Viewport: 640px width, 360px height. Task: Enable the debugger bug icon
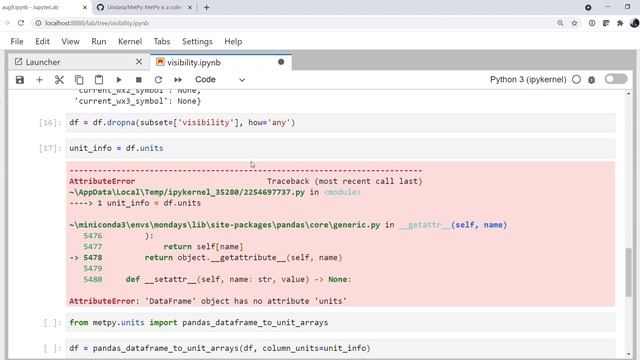click(x=591, y=80)
